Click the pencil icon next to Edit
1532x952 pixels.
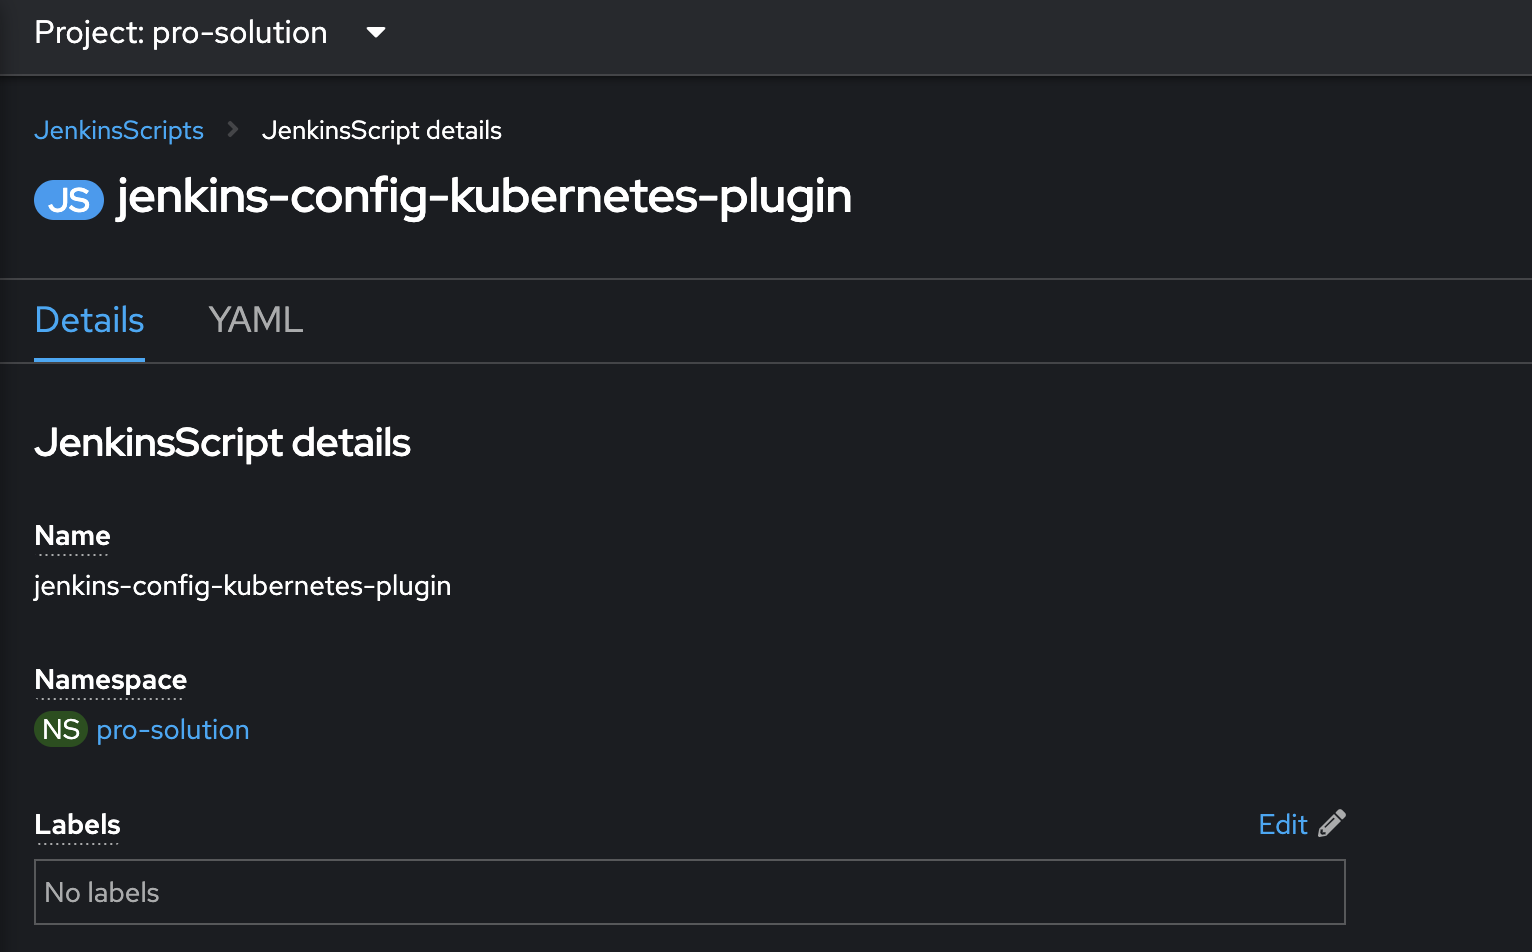(x=1332, y=824)
